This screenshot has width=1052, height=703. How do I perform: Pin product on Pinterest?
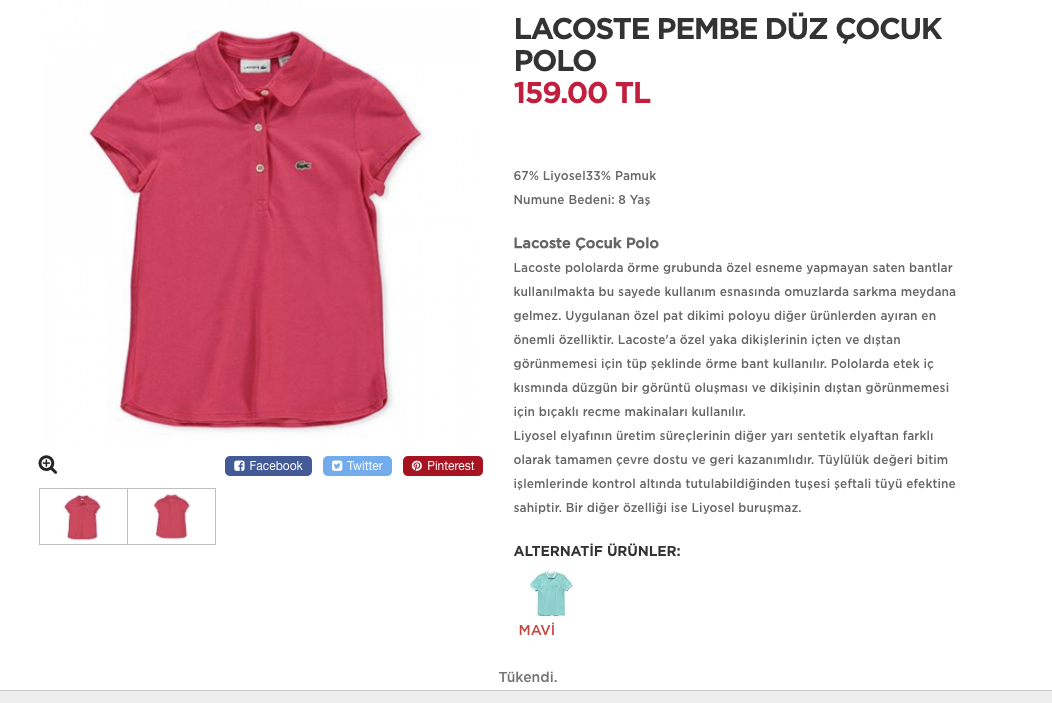coord(443,466)
